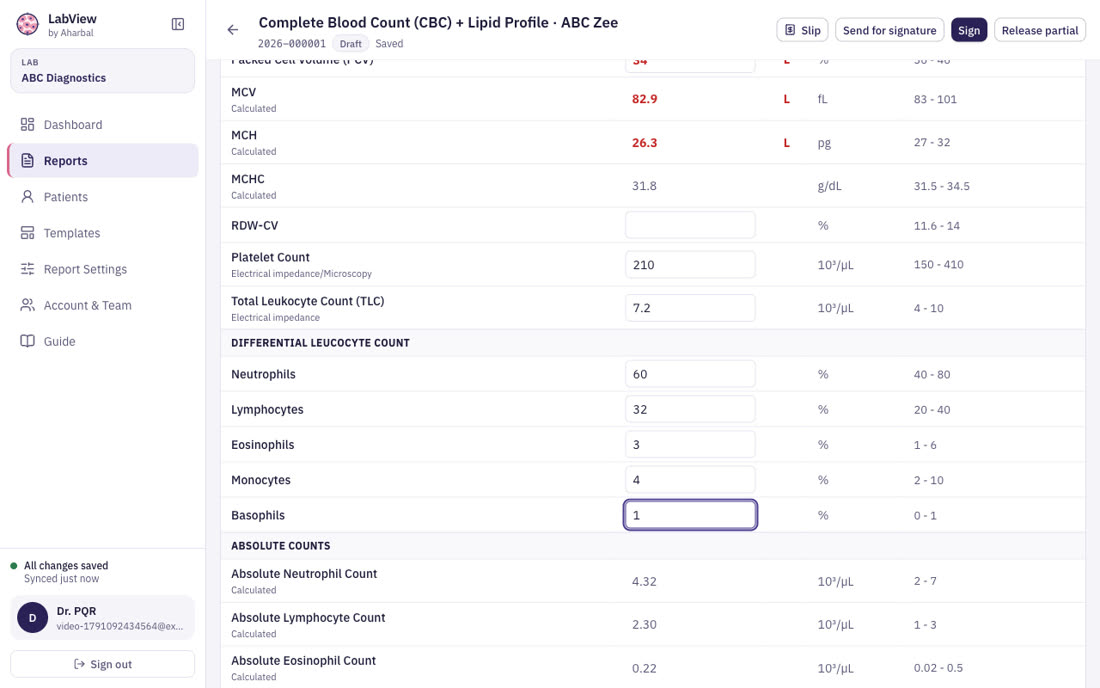Go back using the left arrow icon
The width and height of the screenshot is (1100, 688).
pos(233,30)
